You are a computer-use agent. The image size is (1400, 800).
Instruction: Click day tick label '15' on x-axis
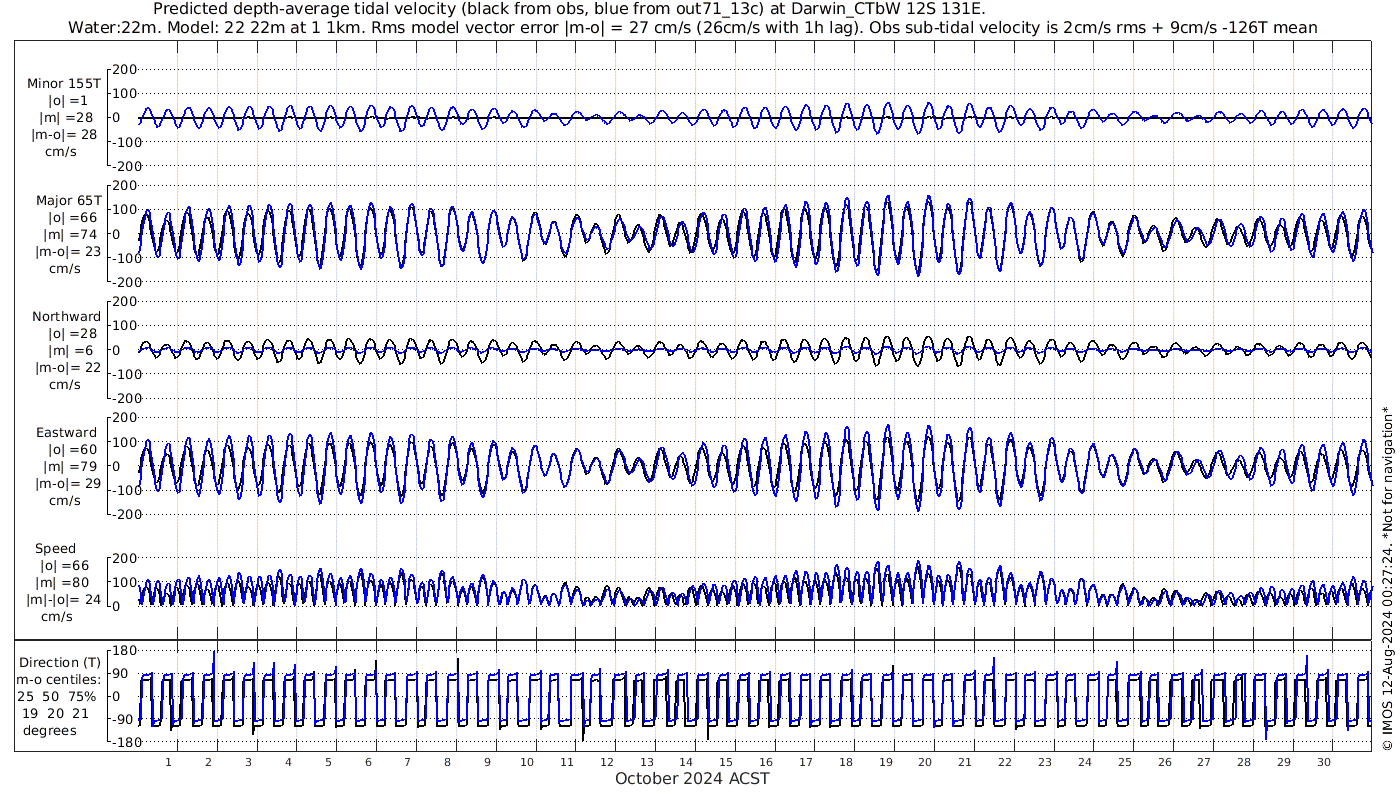726,762
